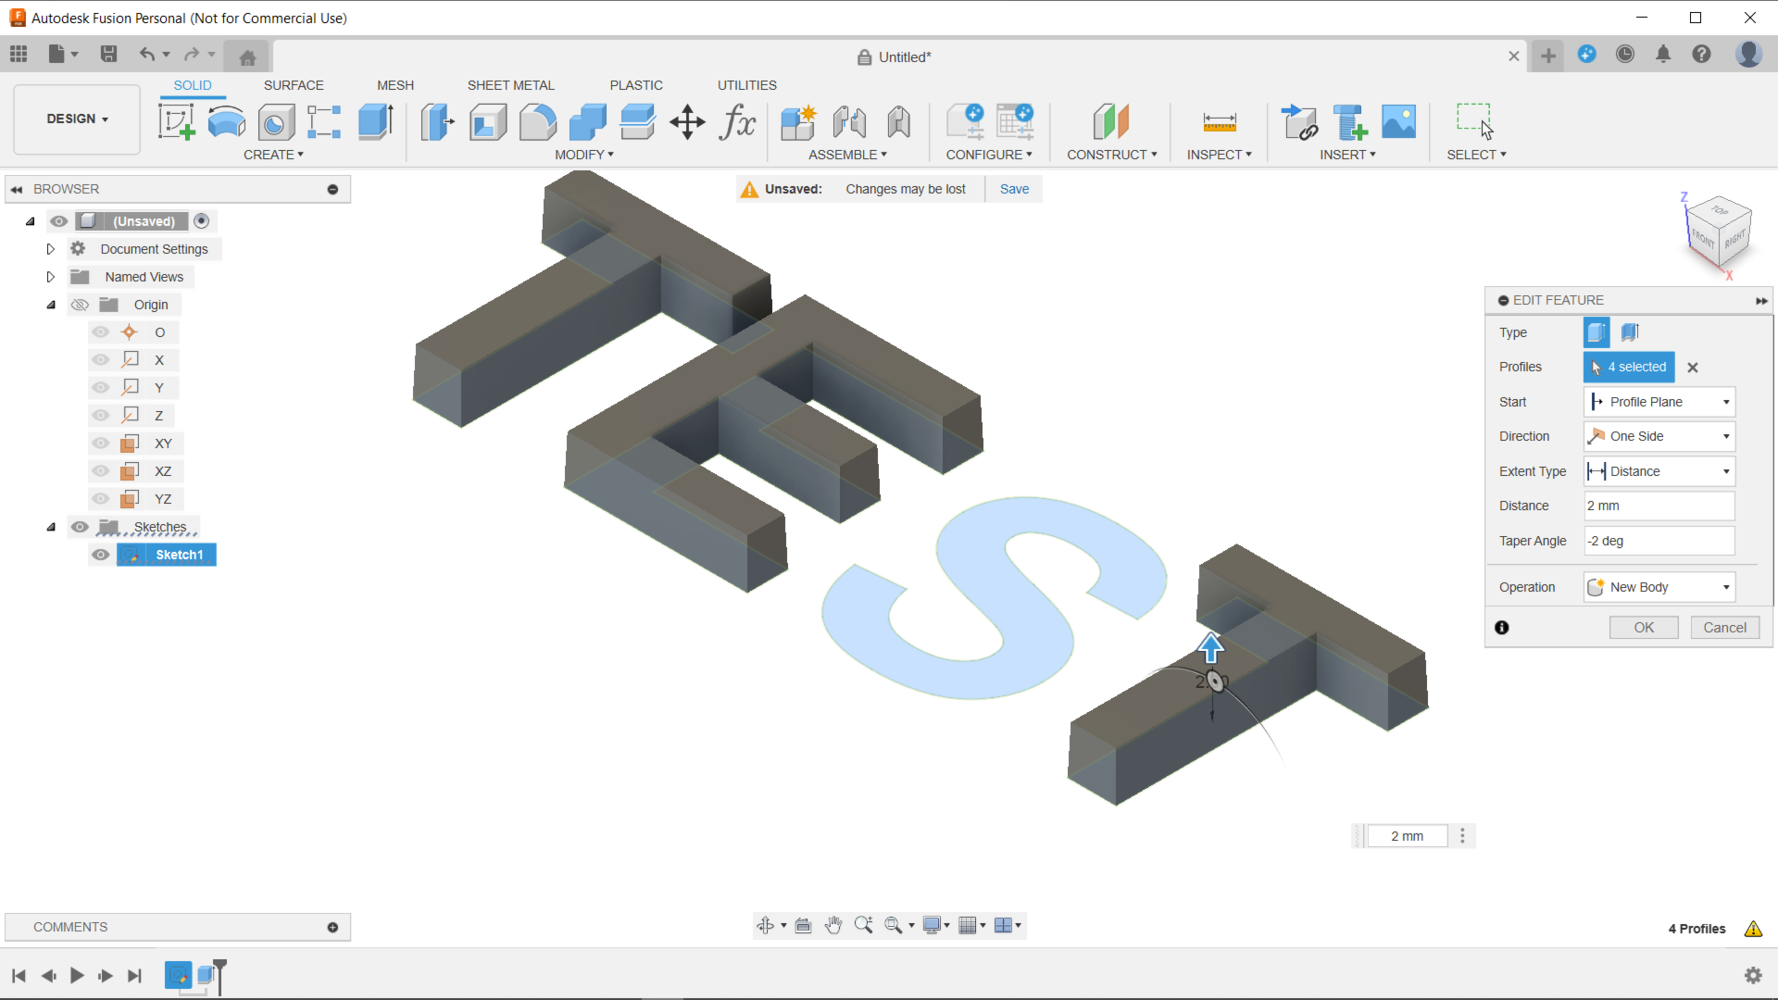Open the Data Panel grid icon

pyautogui.click(x=19, y=54)
